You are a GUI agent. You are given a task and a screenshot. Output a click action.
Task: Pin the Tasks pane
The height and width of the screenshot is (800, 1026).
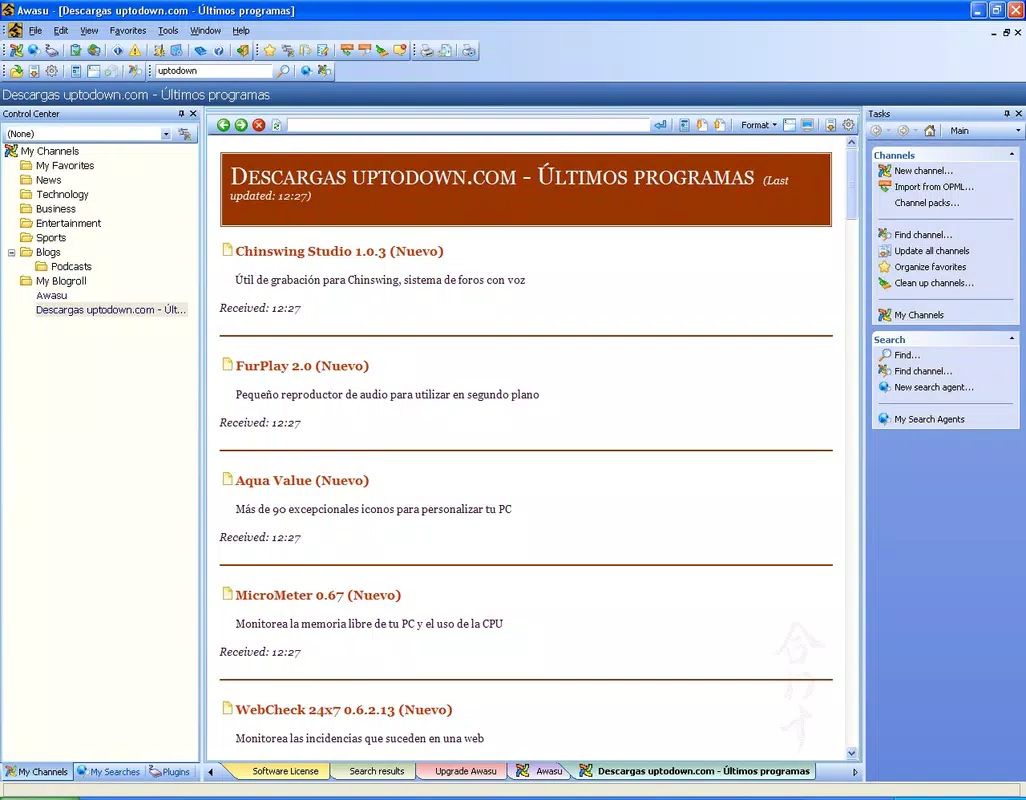[1006, 114]
